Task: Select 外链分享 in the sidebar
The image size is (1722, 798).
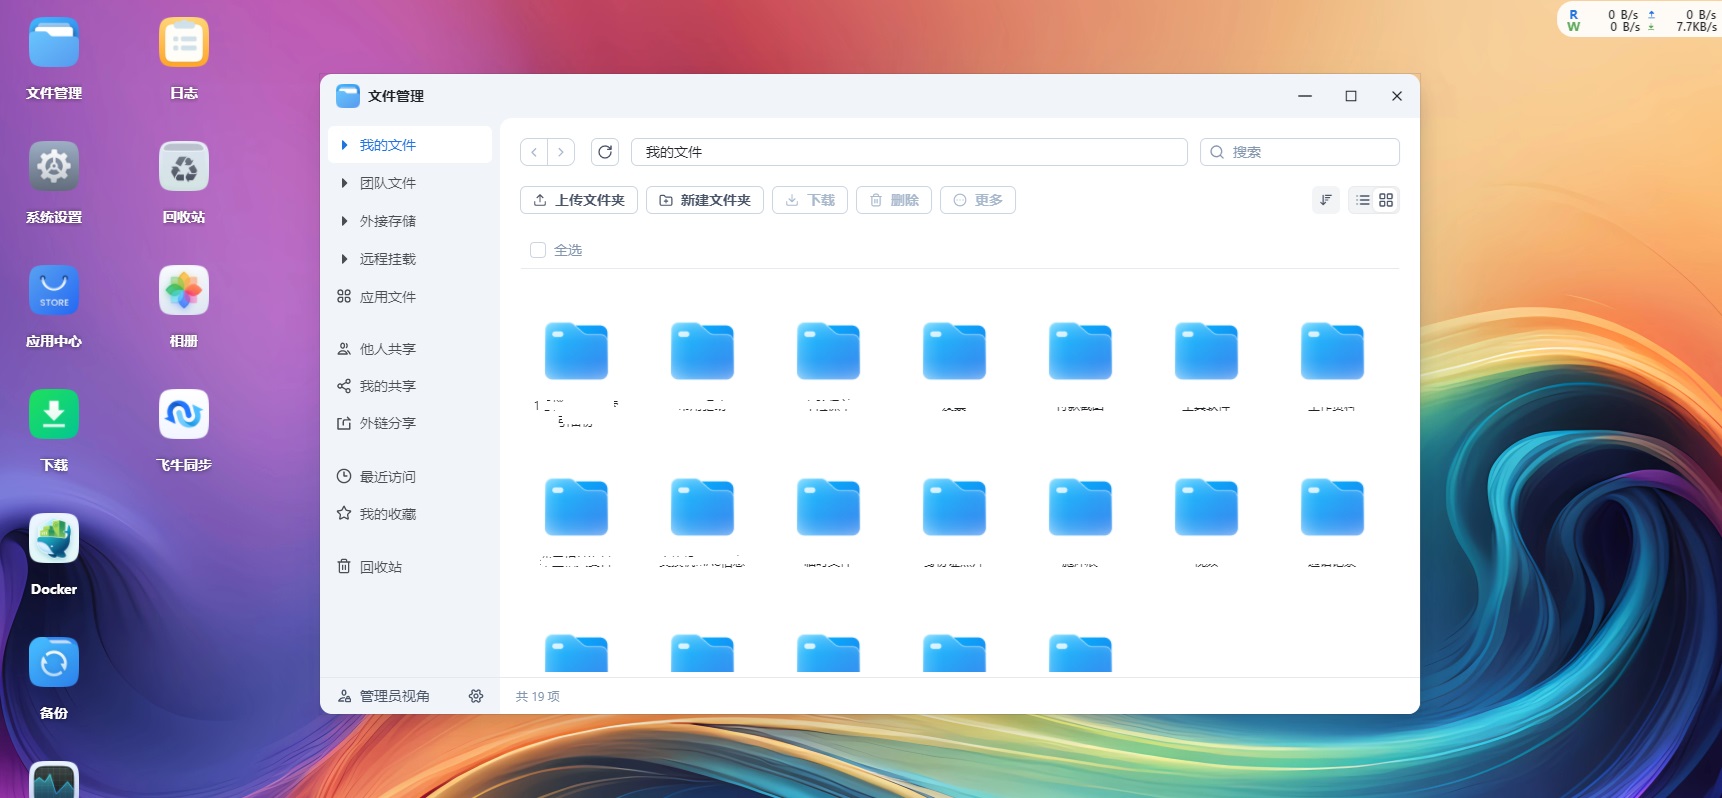Action: click(387, 423)
